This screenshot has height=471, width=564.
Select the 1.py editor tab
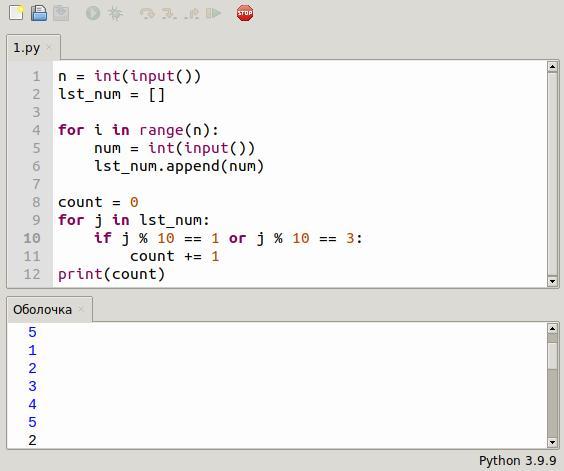[27, 47]
